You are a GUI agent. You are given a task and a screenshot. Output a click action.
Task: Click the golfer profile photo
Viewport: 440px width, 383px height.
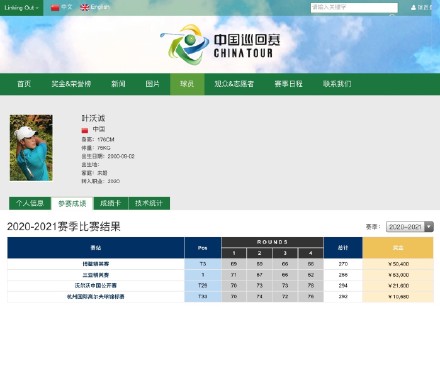pyautogui.click(x=31, y=148)
